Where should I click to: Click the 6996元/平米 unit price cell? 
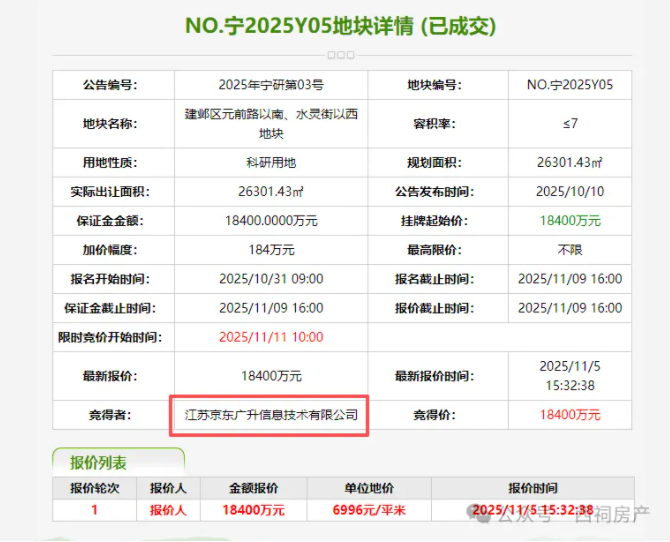coord(368,510)
